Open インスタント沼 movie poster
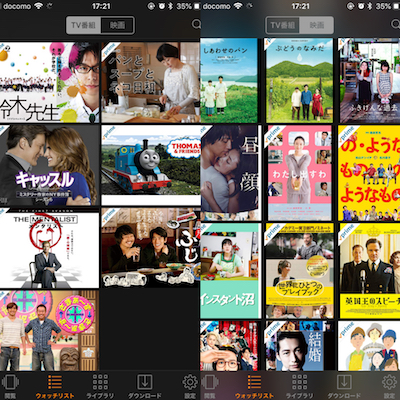 (x=231, y=271)
